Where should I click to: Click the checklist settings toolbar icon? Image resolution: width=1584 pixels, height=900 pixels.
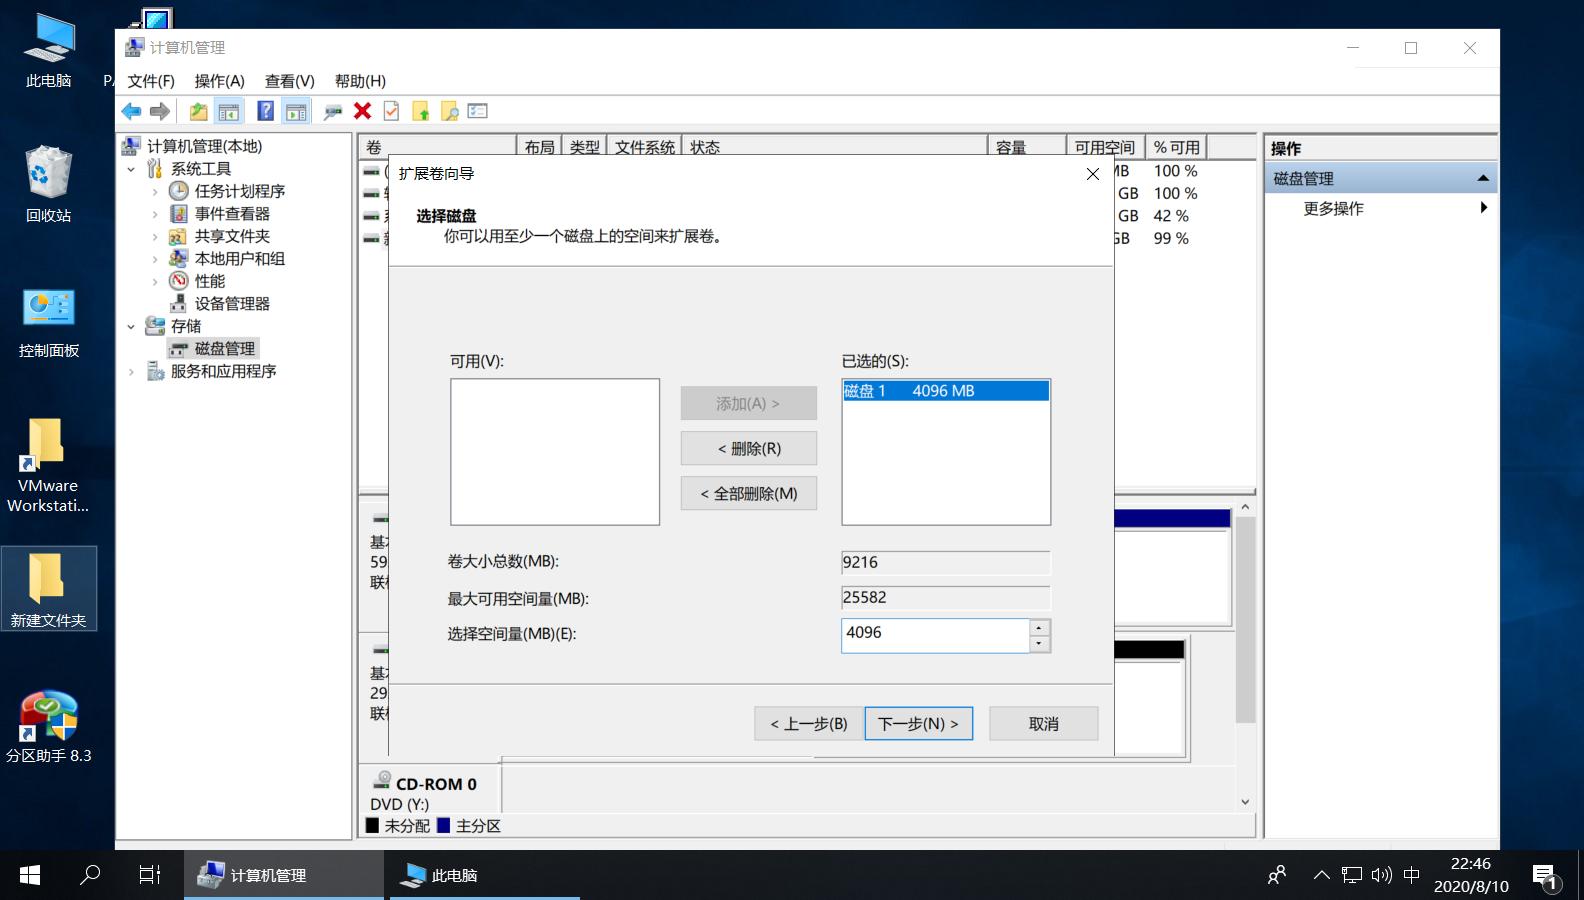coord(478,111)
